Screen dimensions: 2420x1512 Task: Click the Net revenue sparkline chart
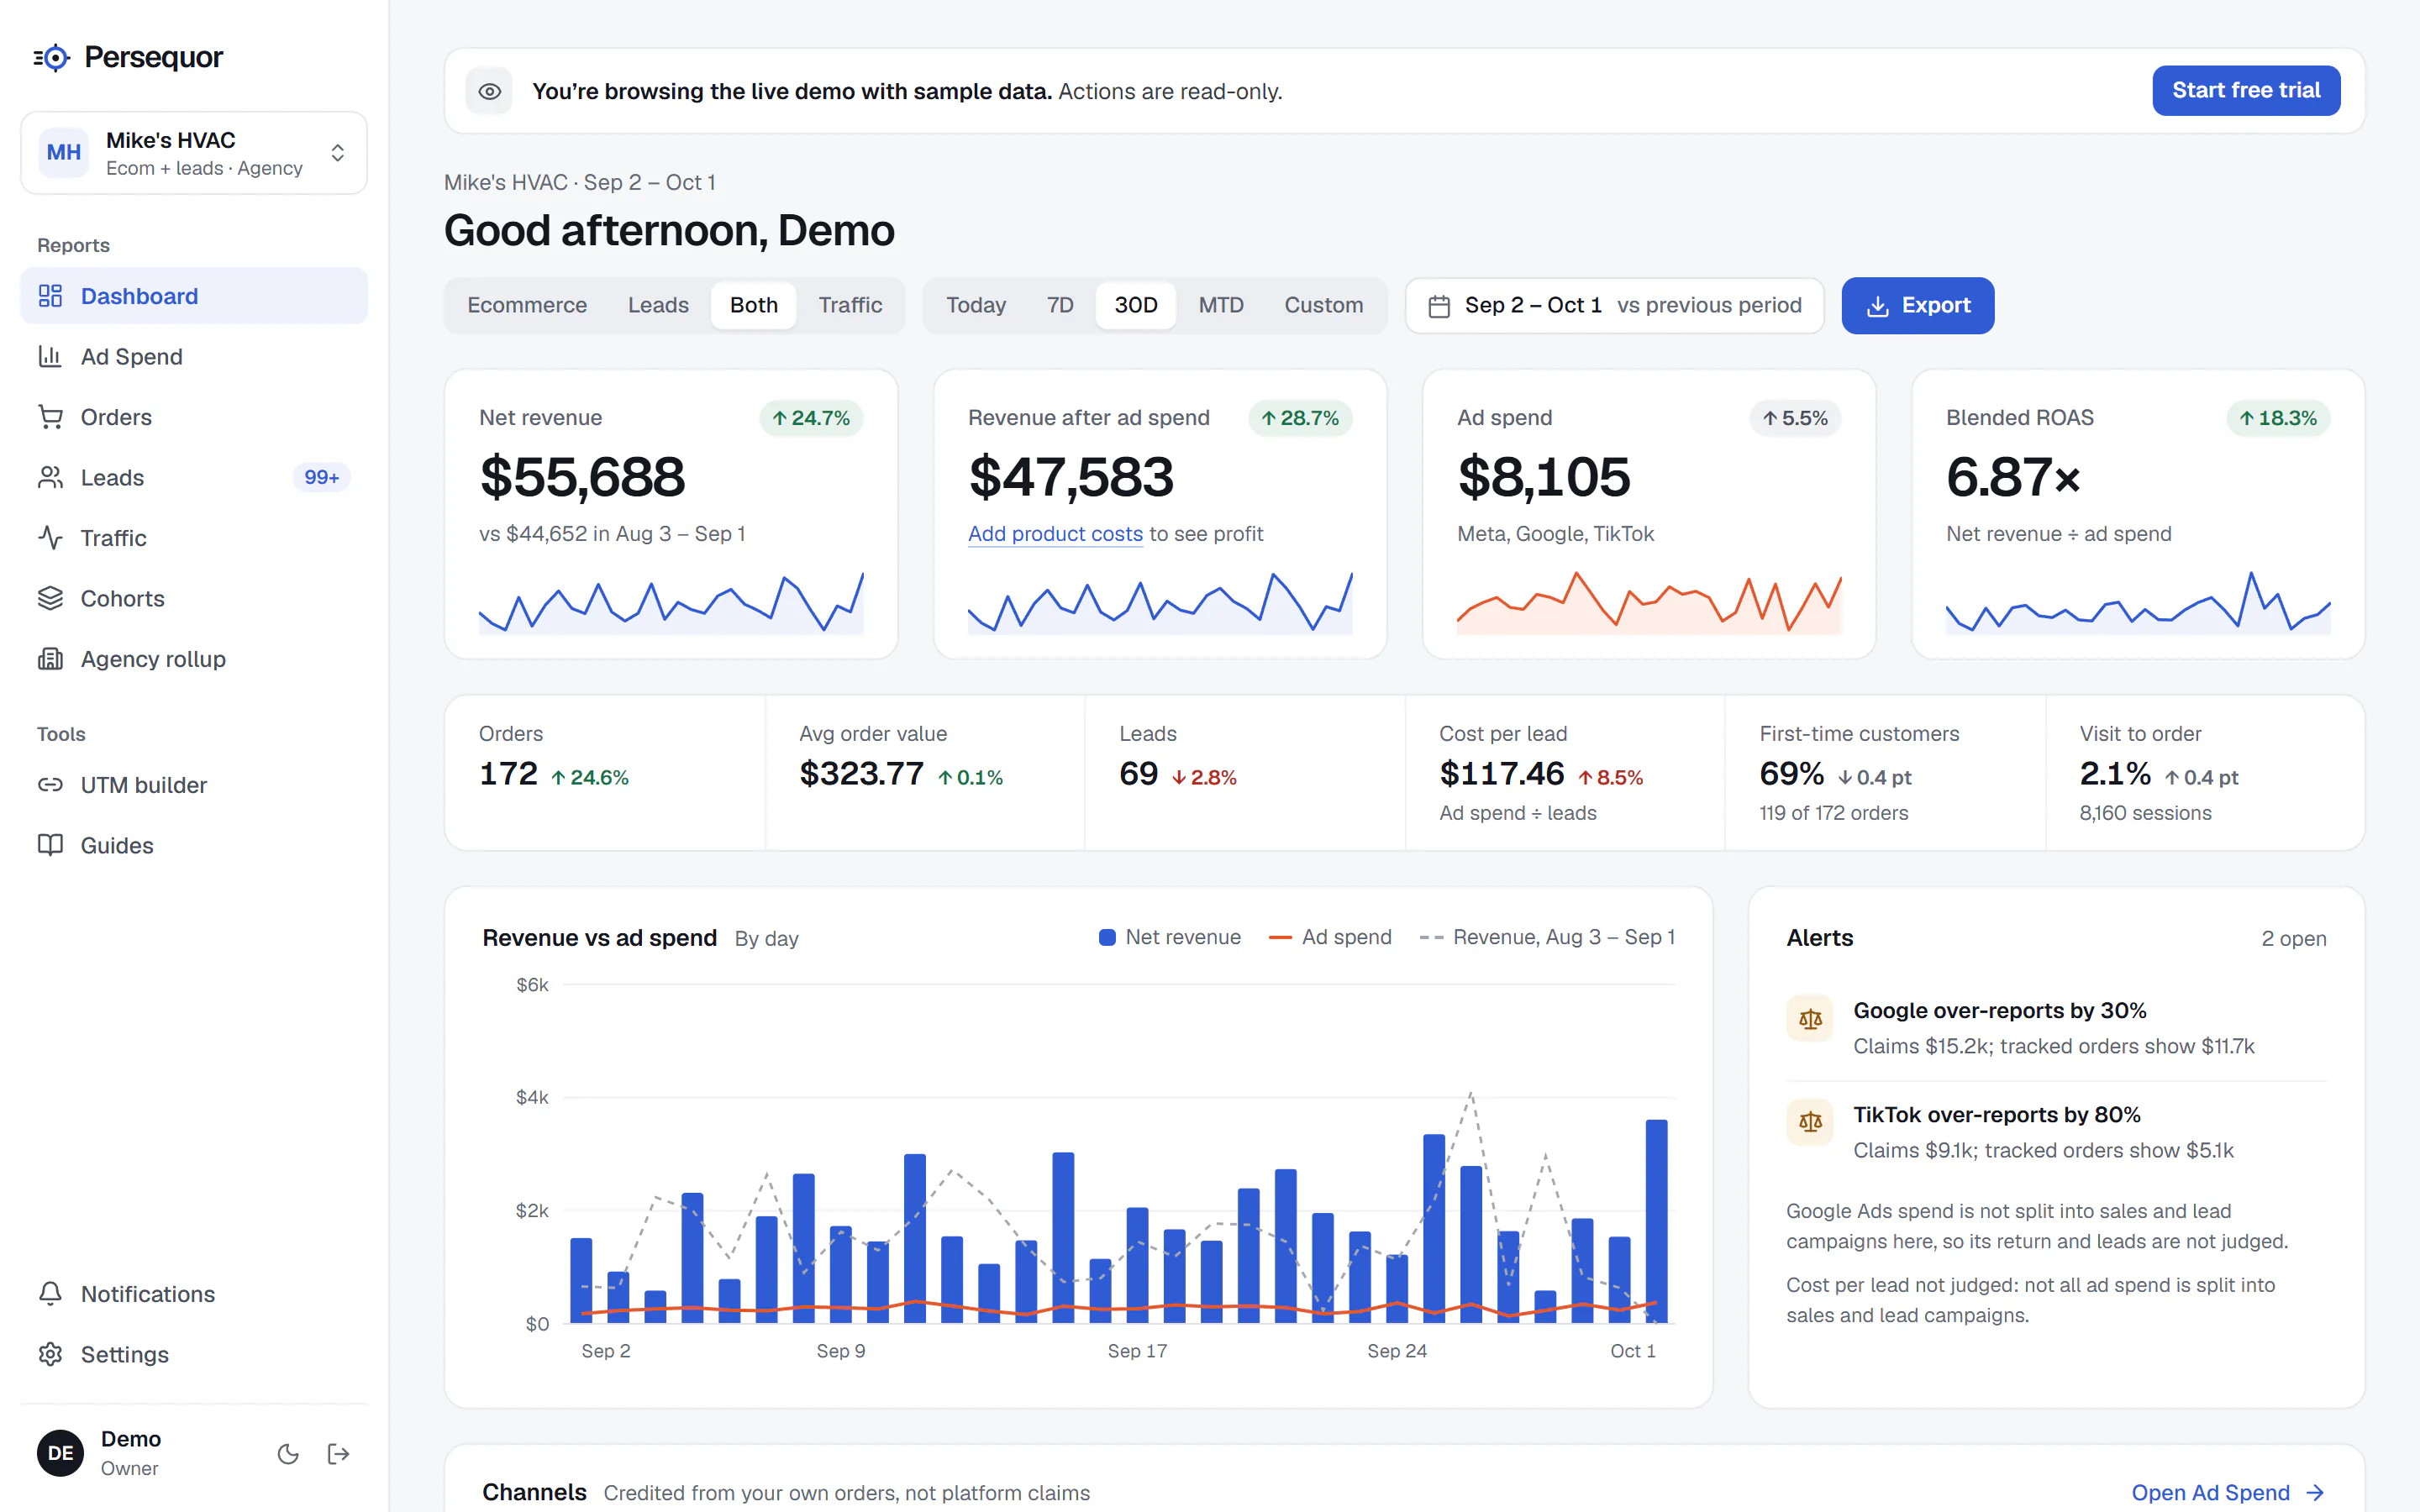point(671,603)
